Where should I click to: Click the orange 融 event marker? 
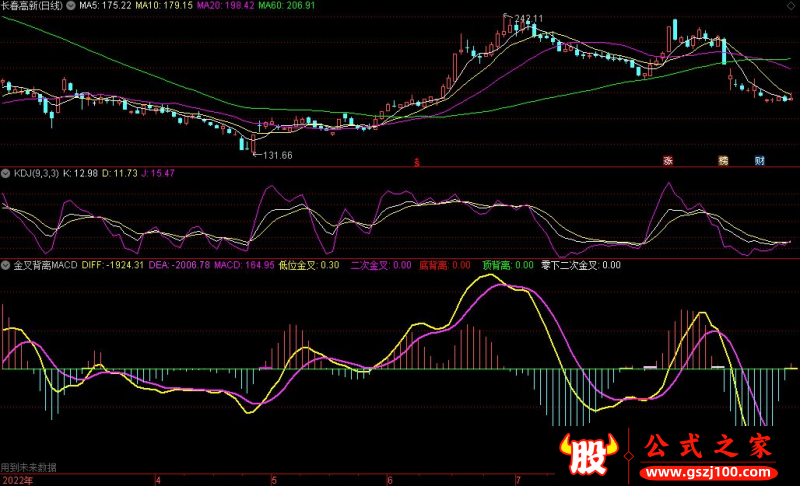[722, 160]
